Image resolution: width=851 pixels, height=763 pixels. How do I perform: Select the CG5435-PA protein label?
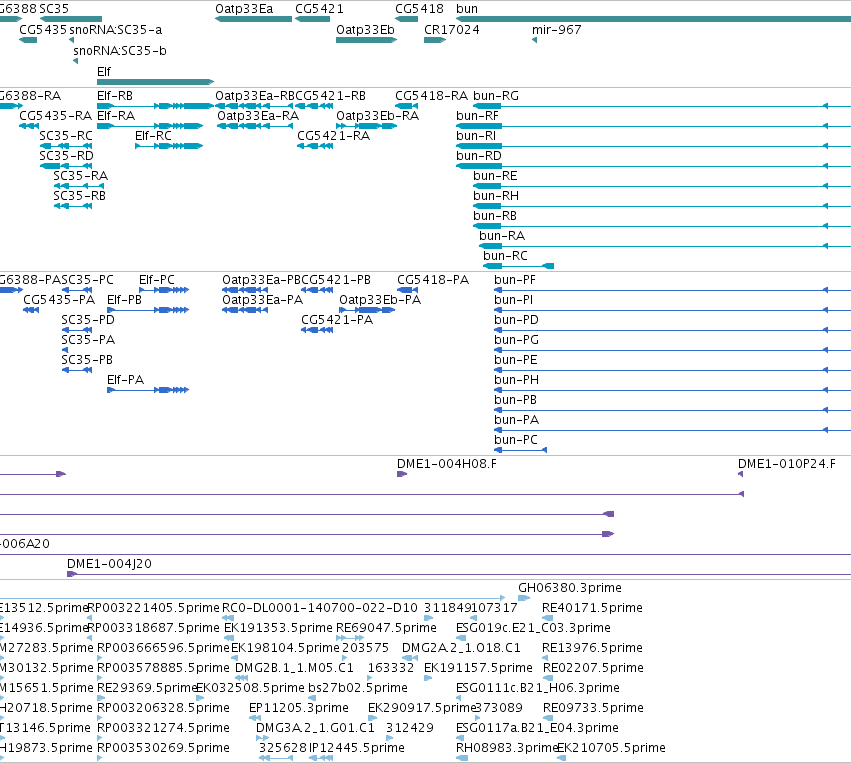click(x=59, y=300)
